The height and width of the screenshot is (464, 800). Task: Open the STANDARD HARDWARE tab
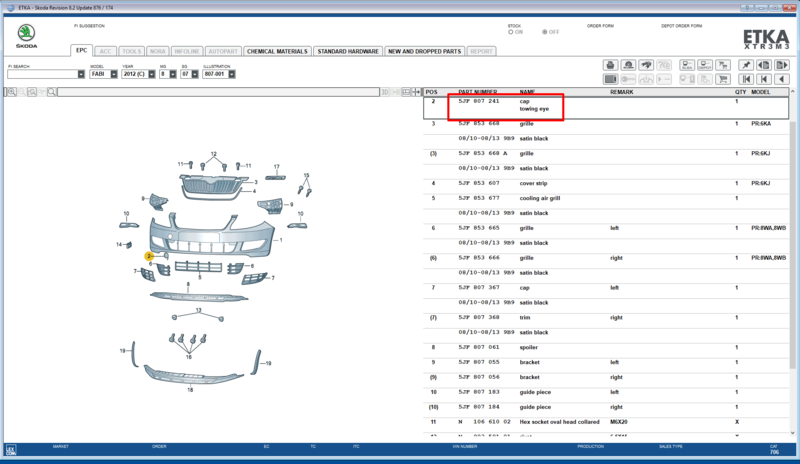(x=348, y=52)
